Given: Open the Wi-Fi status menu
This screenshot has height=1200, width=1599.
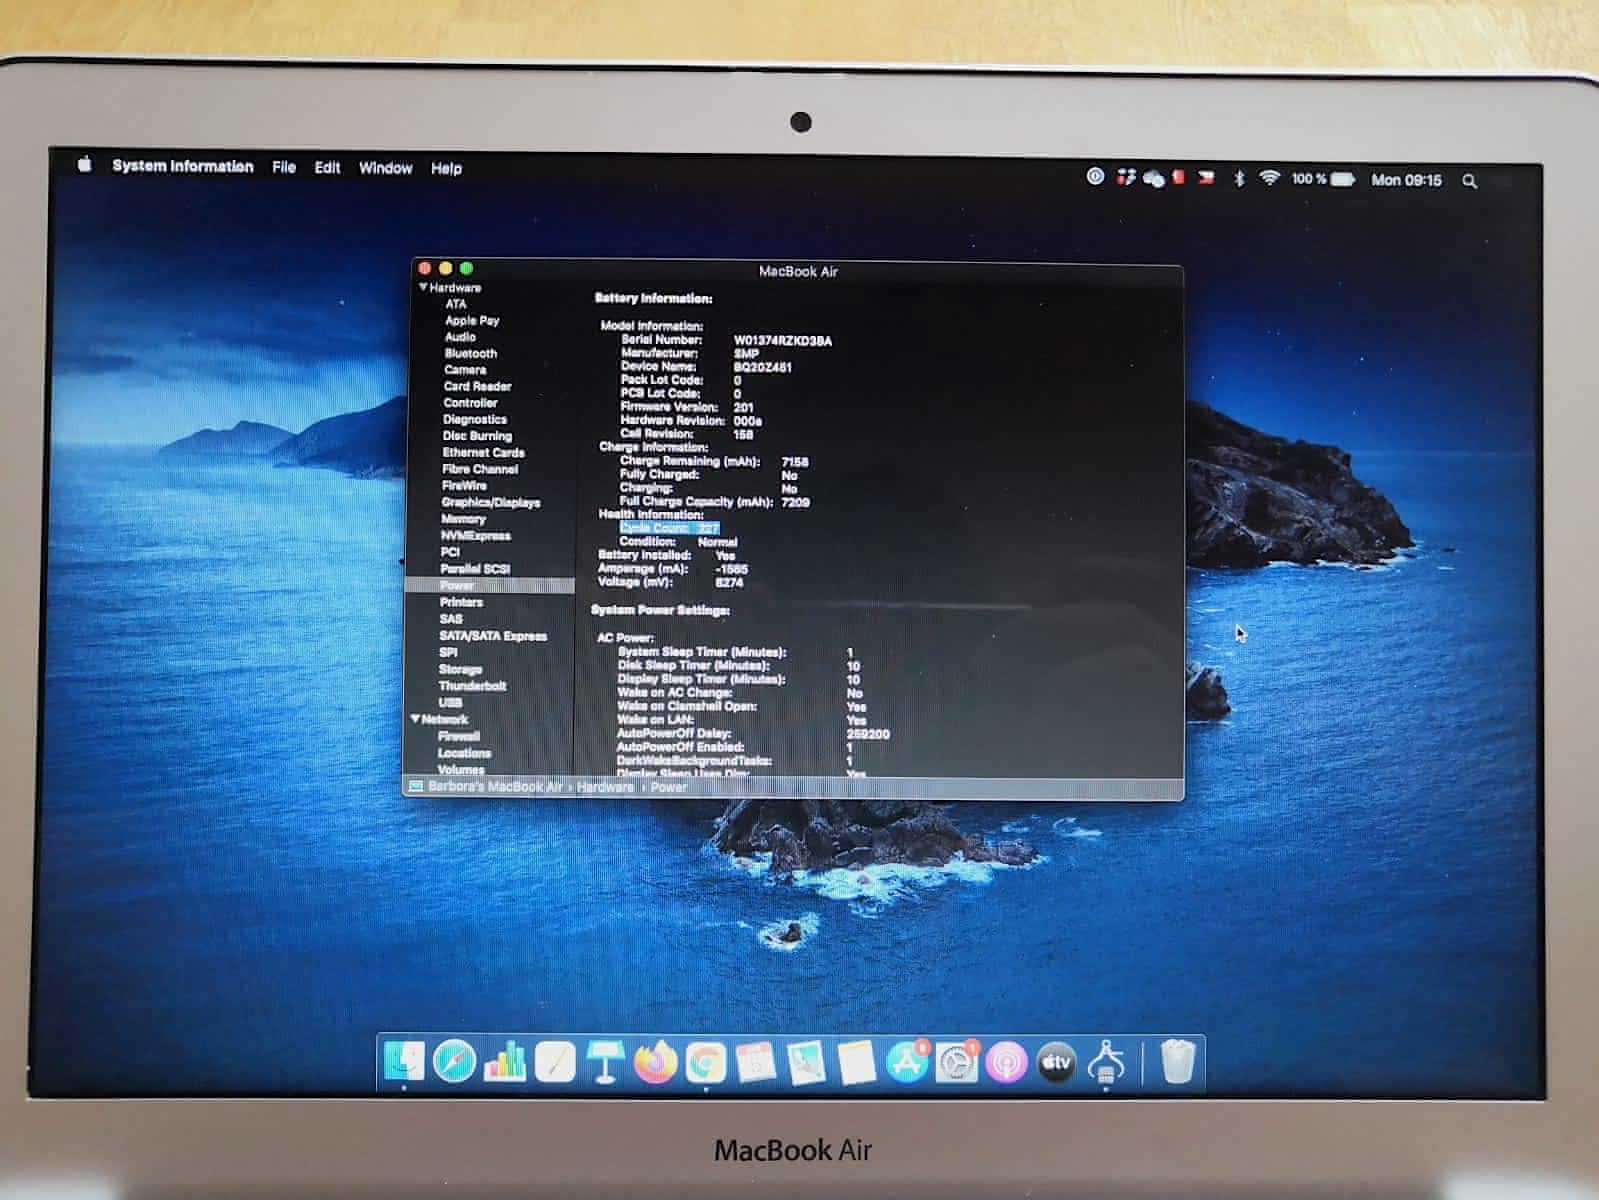Looking at the screenshot, I should coord(1270,178).
